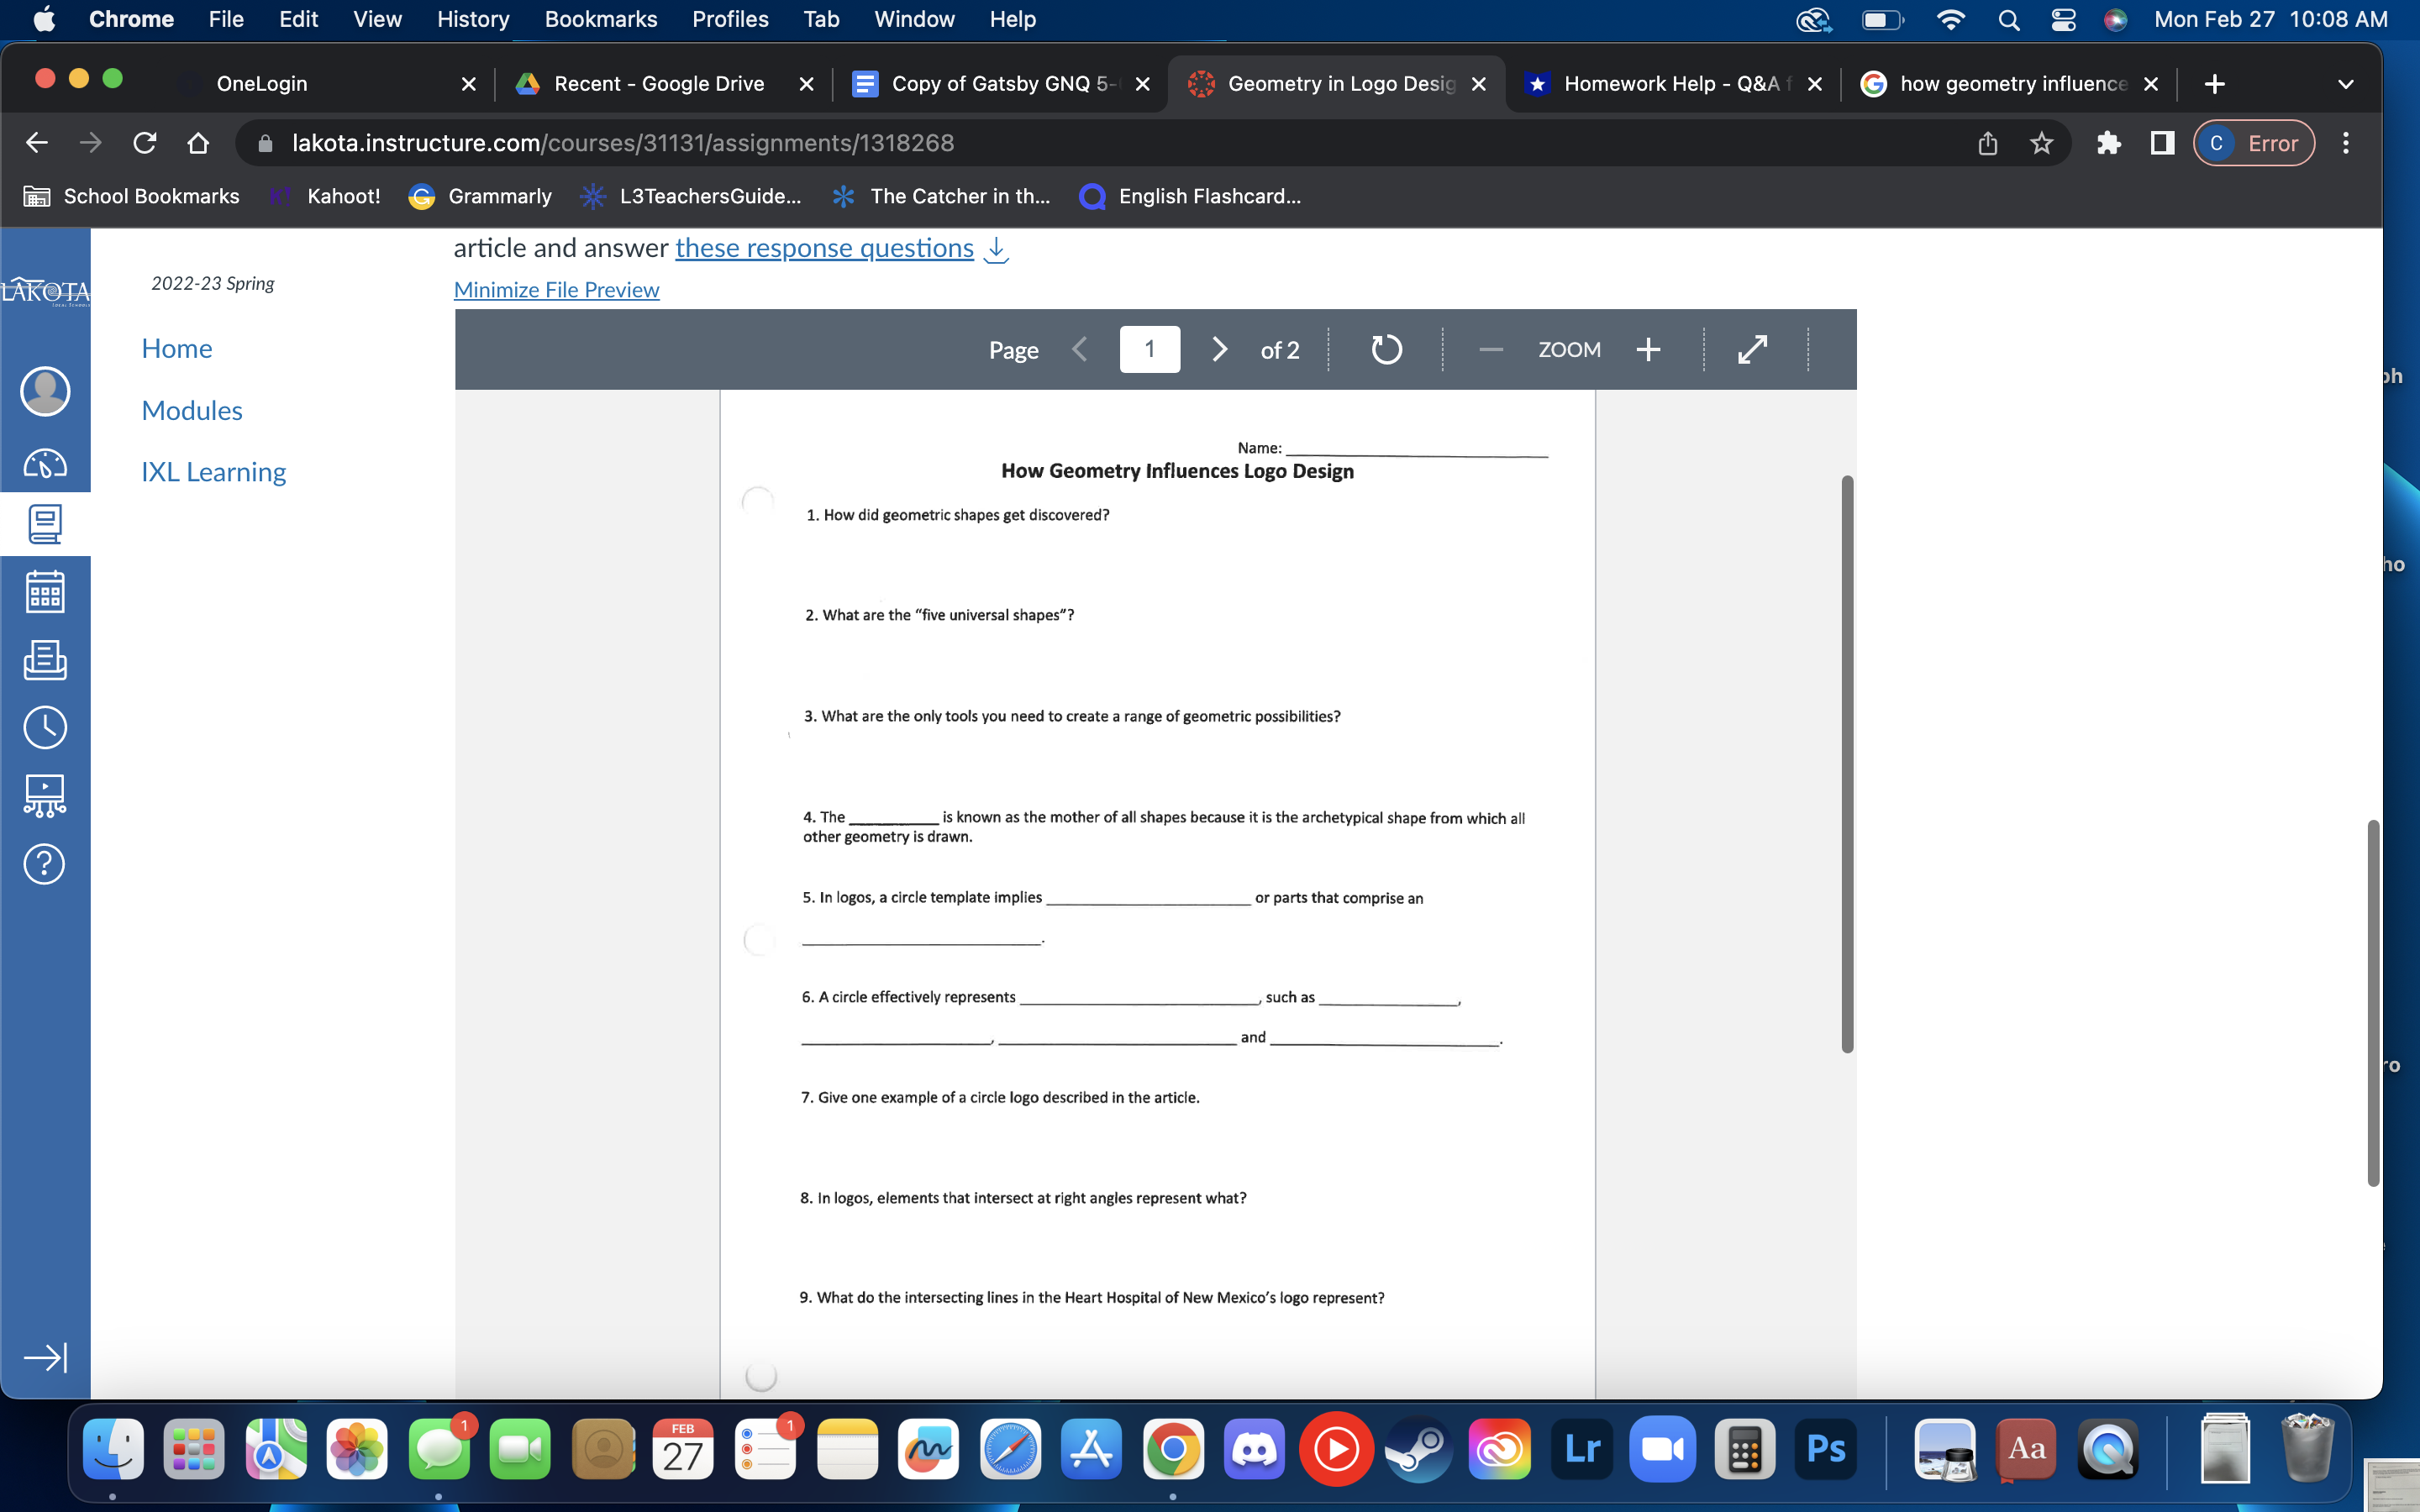Collapse preview using Minimize File Preview
Screen dimensions: 2420x1512
pos(556,289)
